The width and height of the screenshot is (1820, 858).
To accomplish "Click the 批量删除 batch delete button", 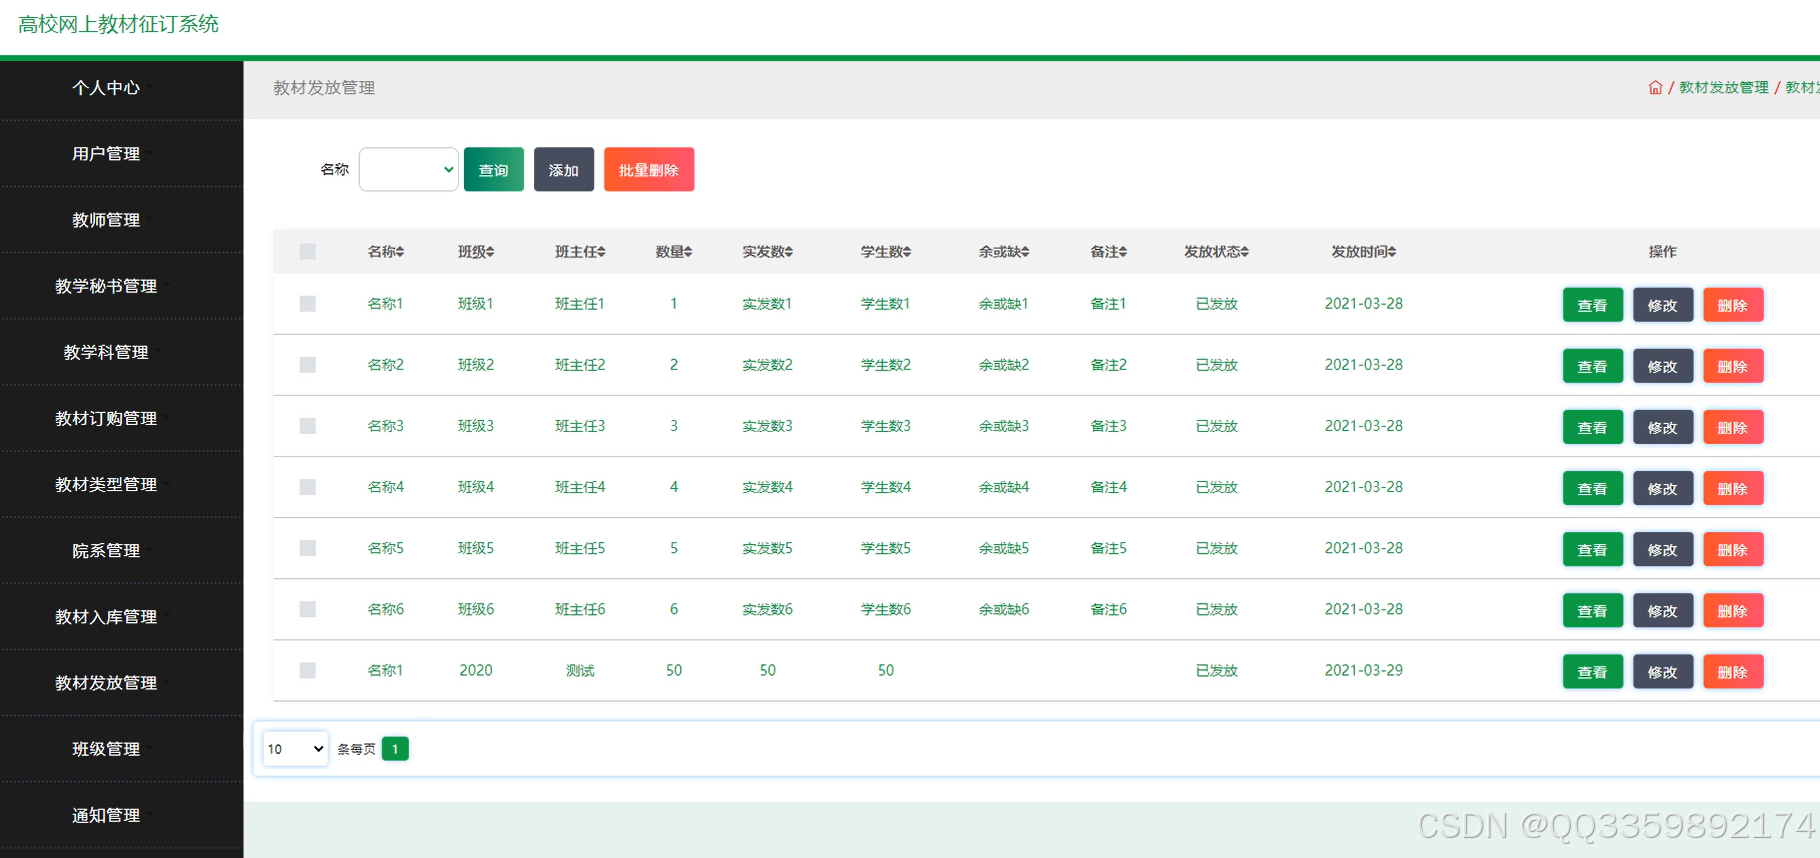I will 649,170.
